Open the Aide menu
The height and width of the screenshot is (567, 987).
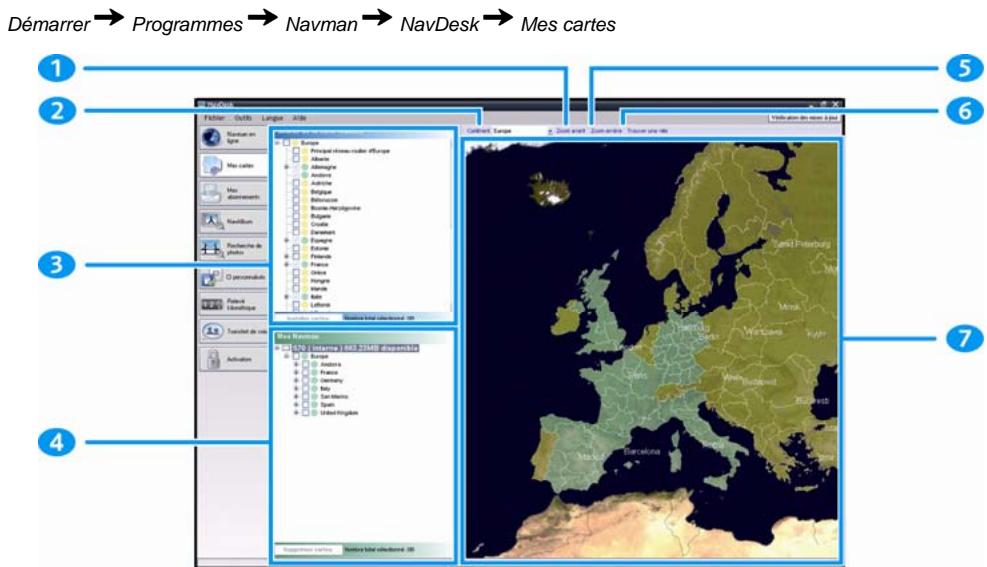pos(300,118)
